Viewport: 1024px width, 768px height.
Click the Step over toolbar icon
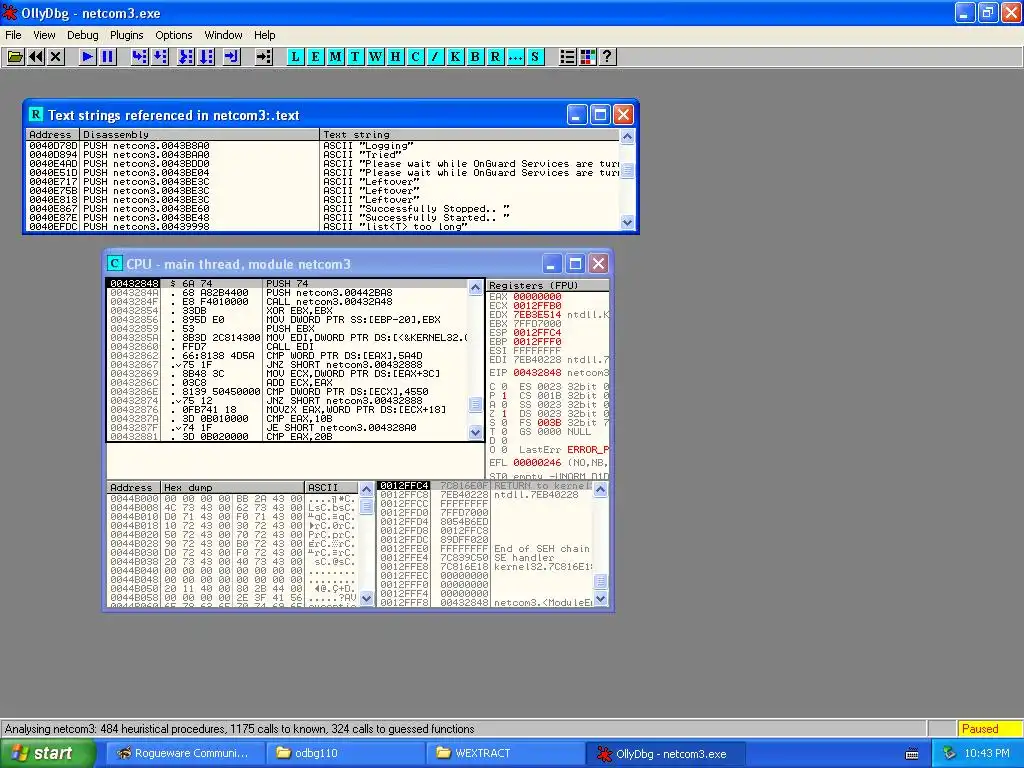coord(160,57)
